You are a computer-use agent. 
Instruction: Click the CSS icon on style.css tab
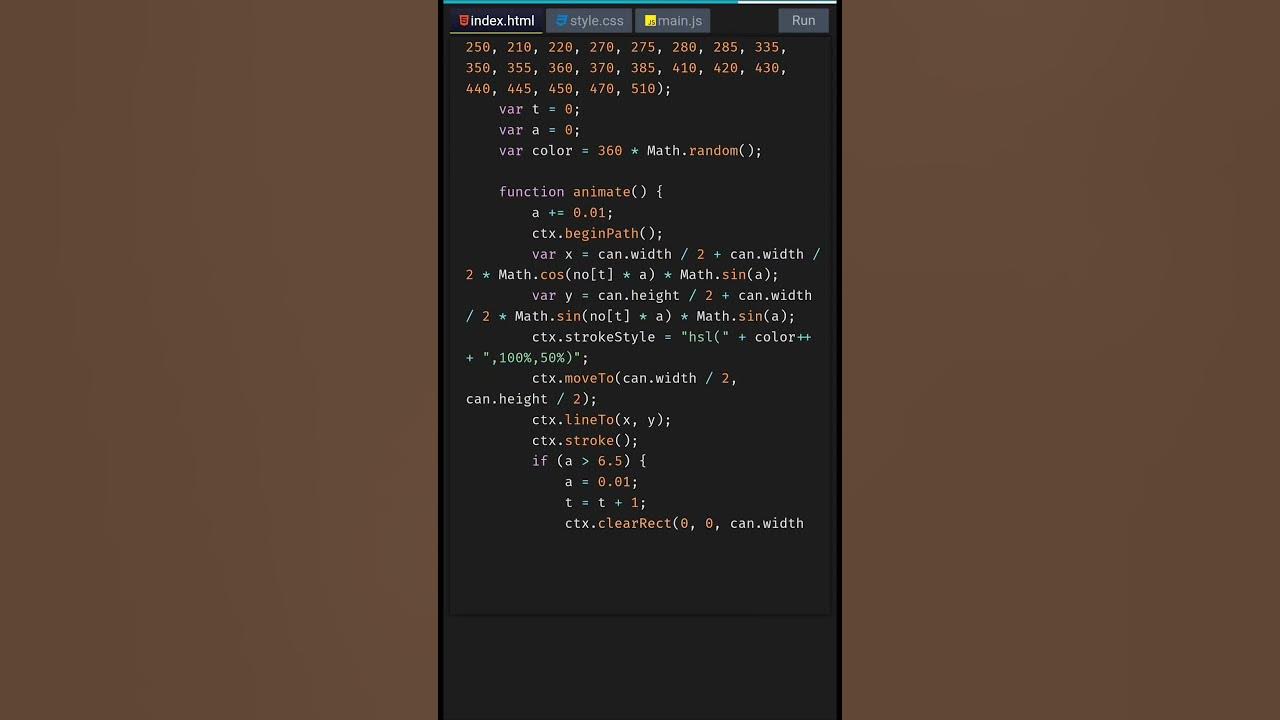562,20
